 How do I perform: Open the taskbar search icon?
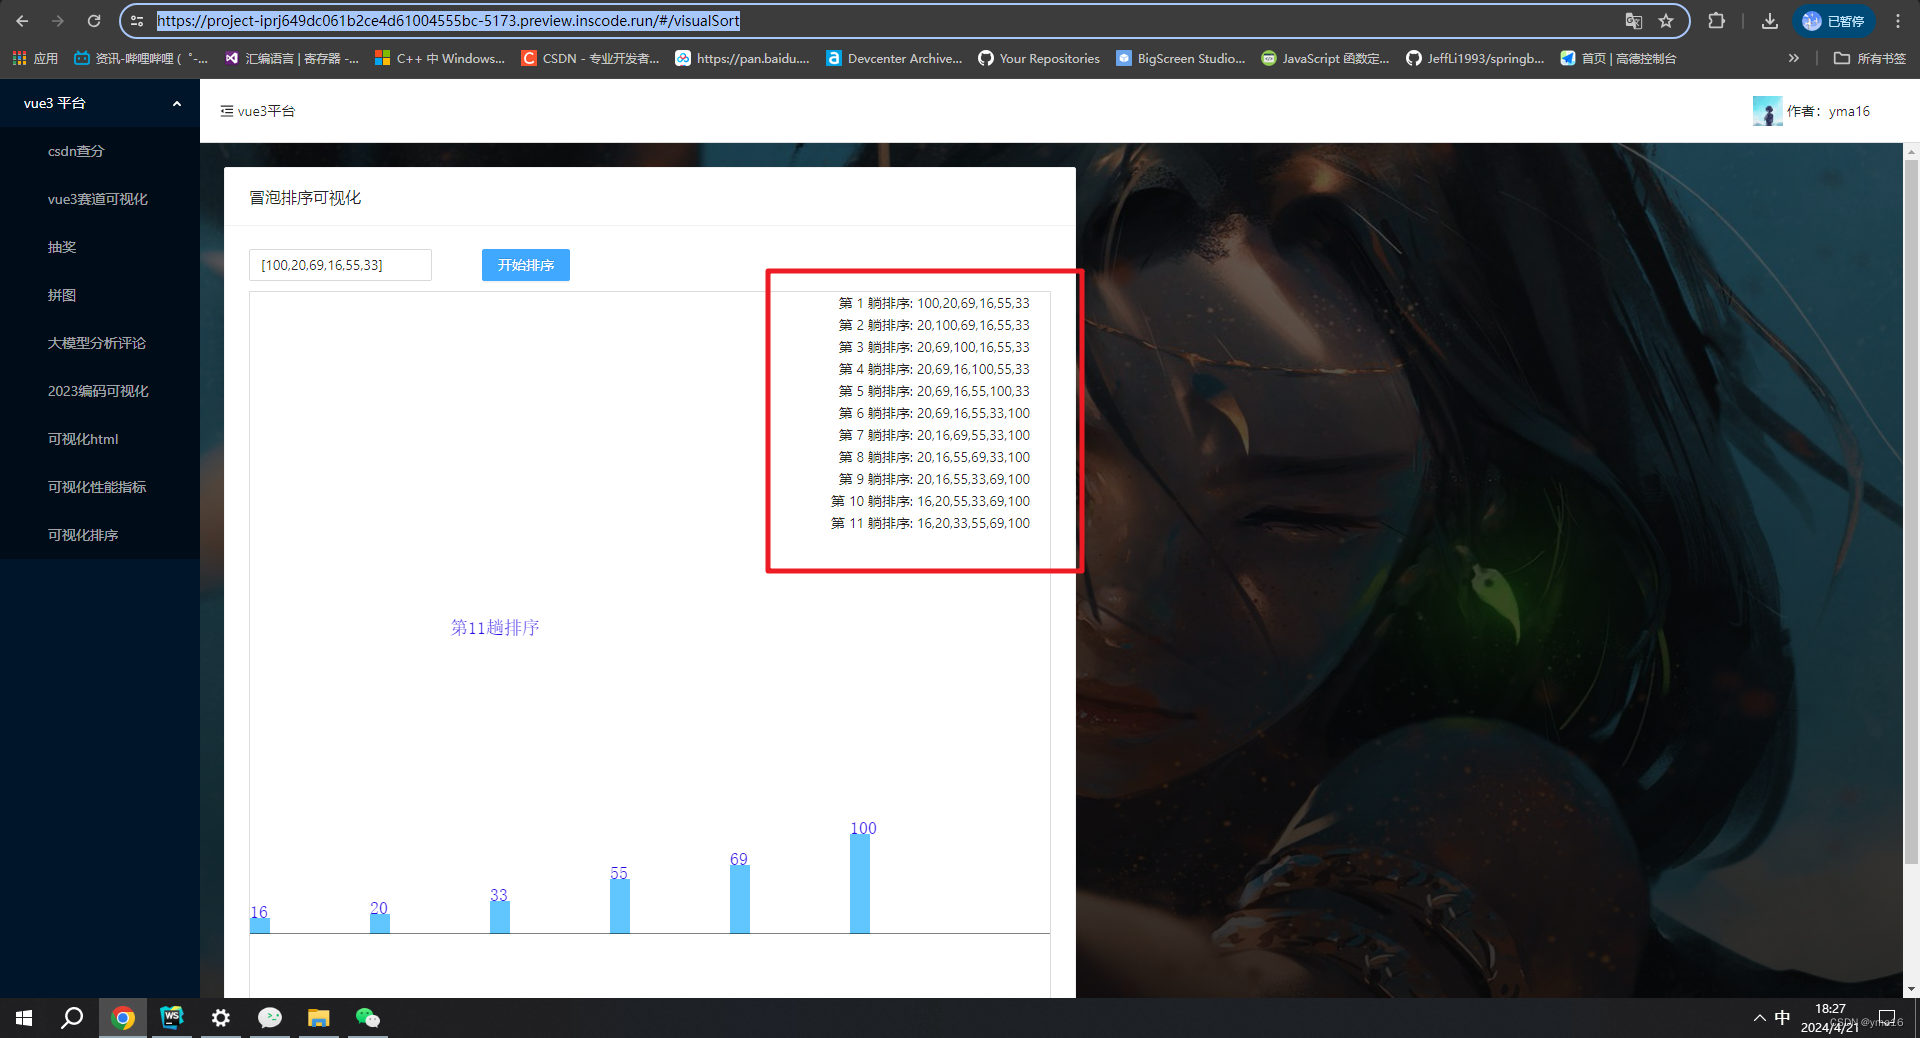(72, 1018)
